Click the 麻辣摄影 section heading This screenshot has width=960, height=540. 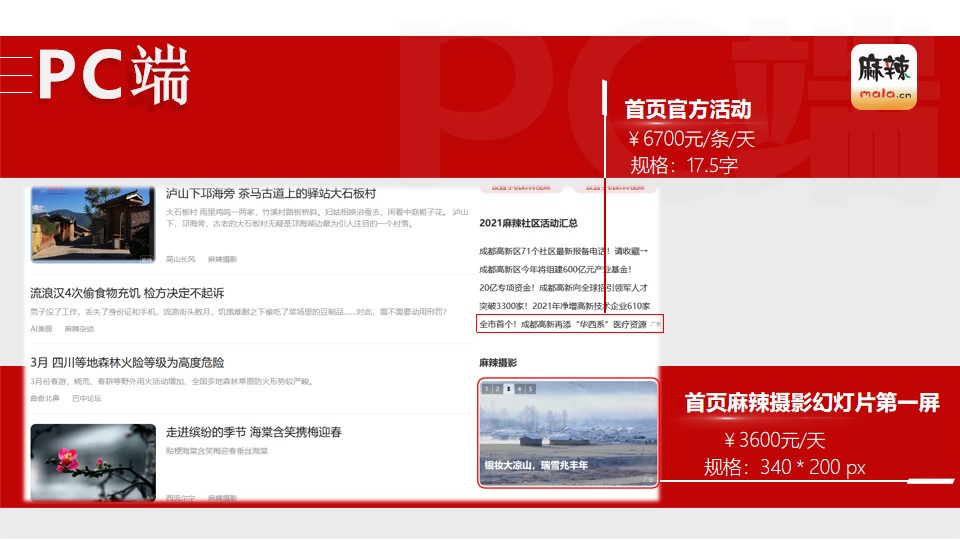click(498, 363)
